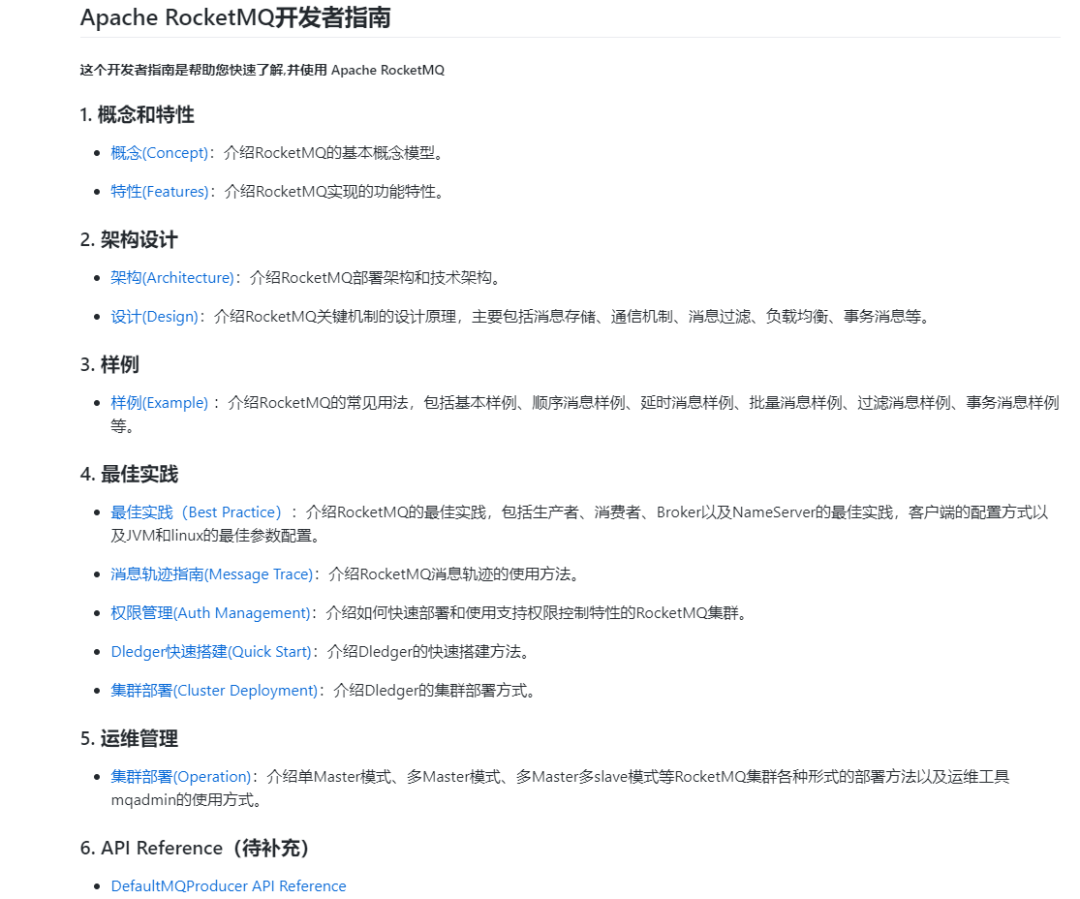The height and width of the screenshot is (899, 1080).
Task: Click text 及JVM和linux的最佳参数配置
Action: [211, 536]
